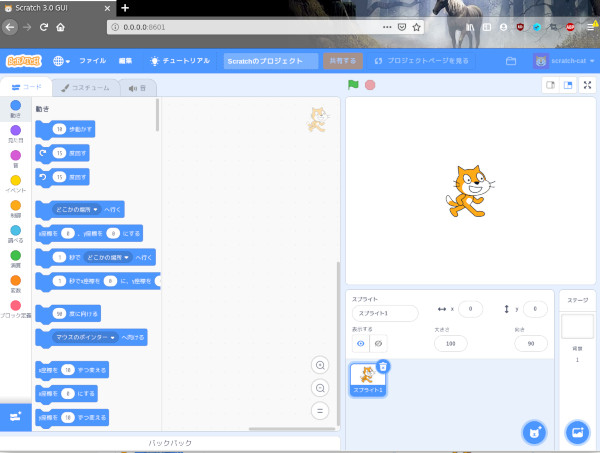Open the バックパック panel

pyautogui.click(x=170, y=443)
